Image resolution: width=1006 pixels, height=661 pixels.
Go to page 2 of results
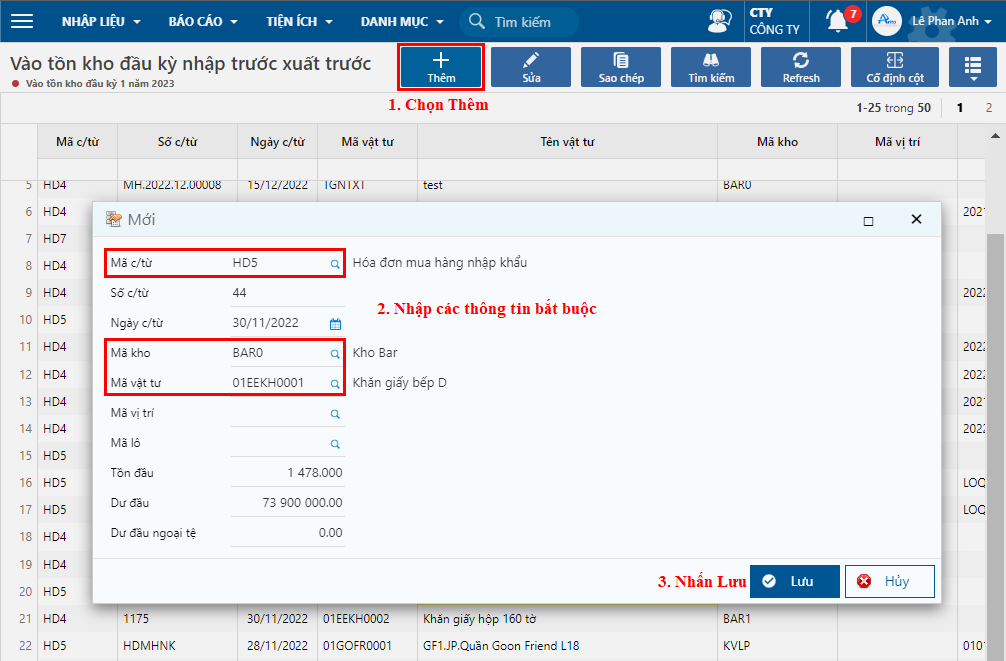pyautogui.click(x=989, y=108)
